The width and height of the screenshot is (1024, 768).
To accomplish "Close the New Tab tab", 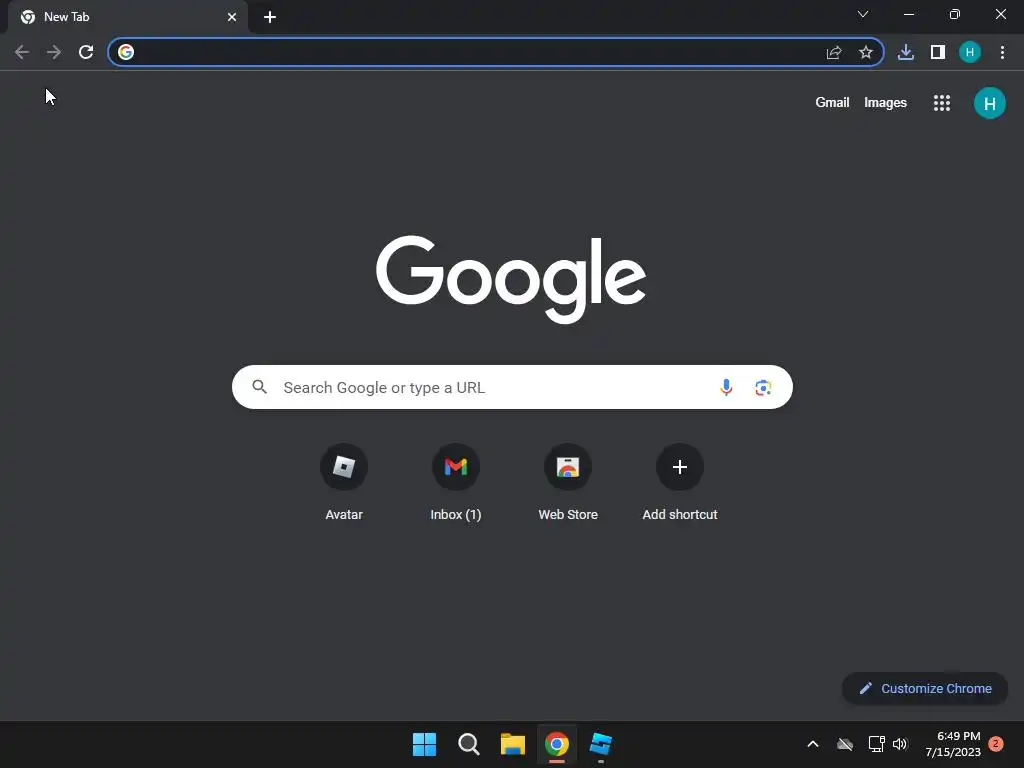I will tap(232, 17).
